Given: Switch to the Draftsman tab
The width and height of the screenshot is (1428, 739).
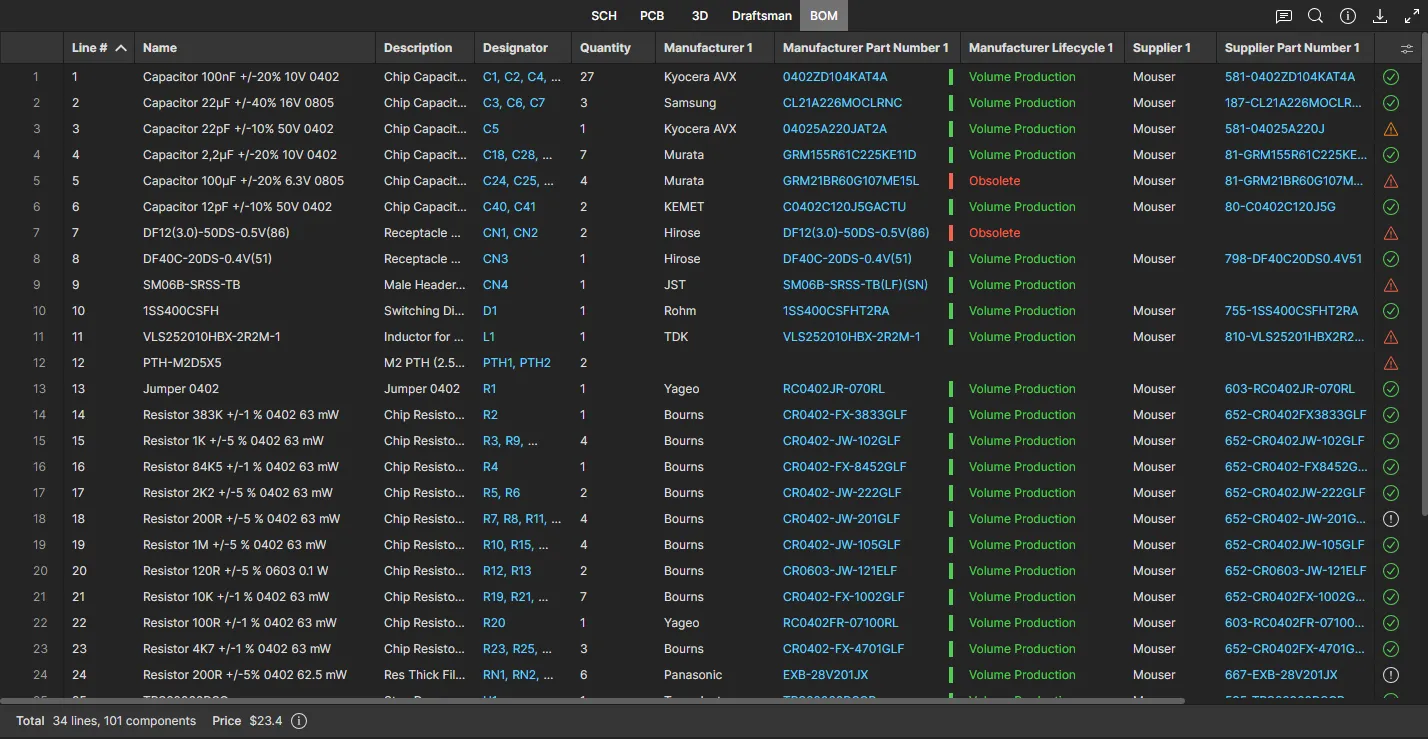Looking at the screenshot, I should point(761,16).
